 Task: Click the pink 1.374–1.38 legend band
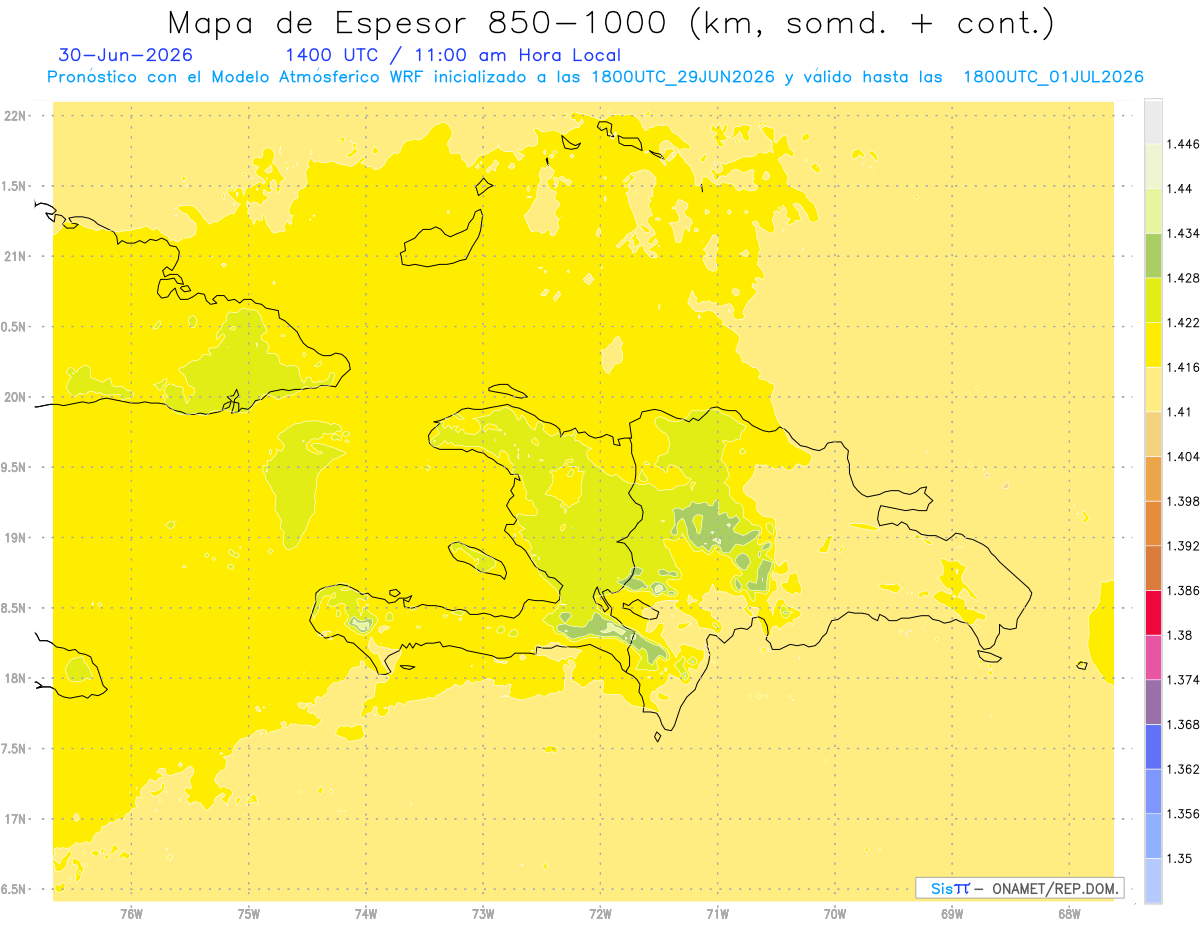(x=1153, y=657)
